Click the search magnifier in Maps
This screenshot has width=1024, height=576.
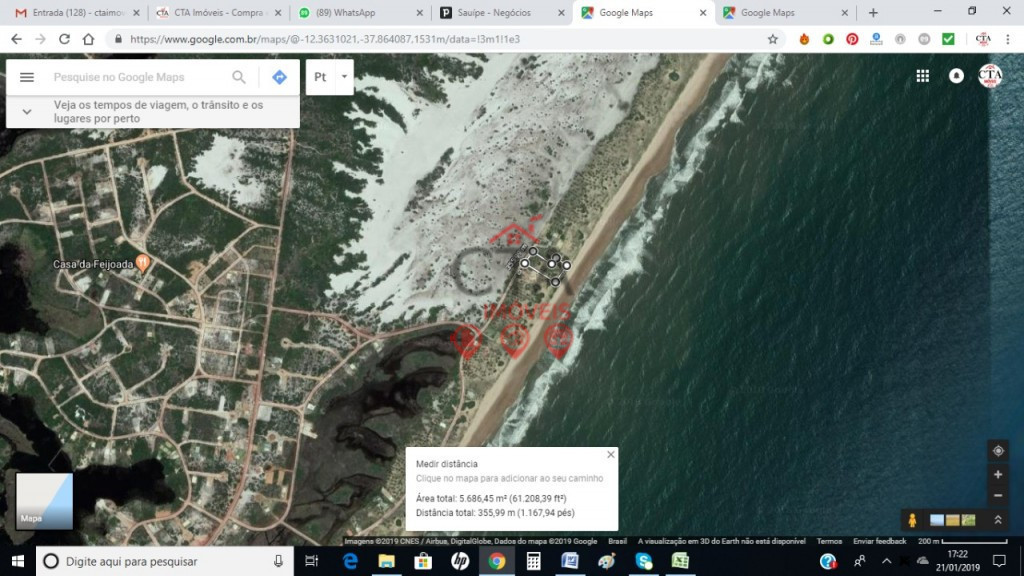pyautogui.click(x=239, y=77)
